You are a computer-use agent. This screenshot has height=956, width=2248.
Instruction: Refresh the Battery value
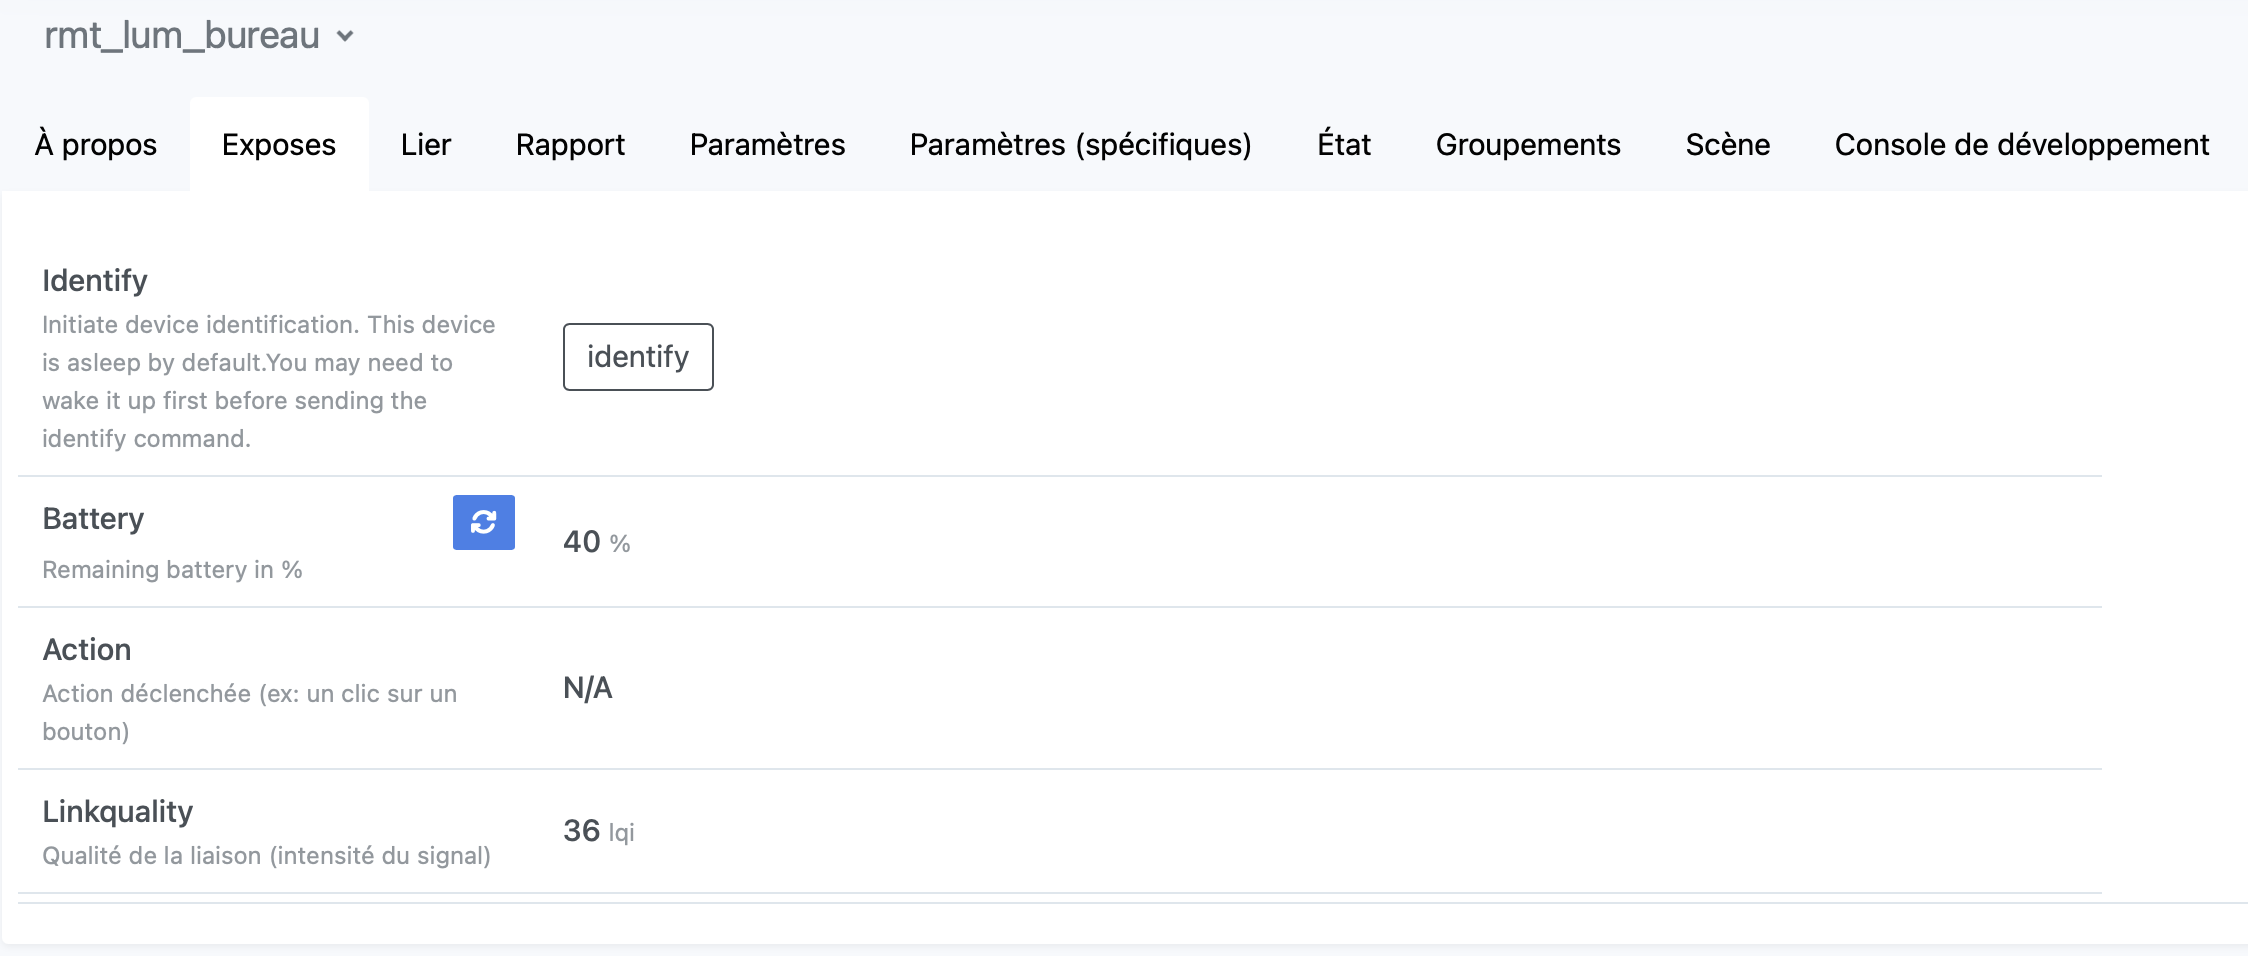[483, 522]
